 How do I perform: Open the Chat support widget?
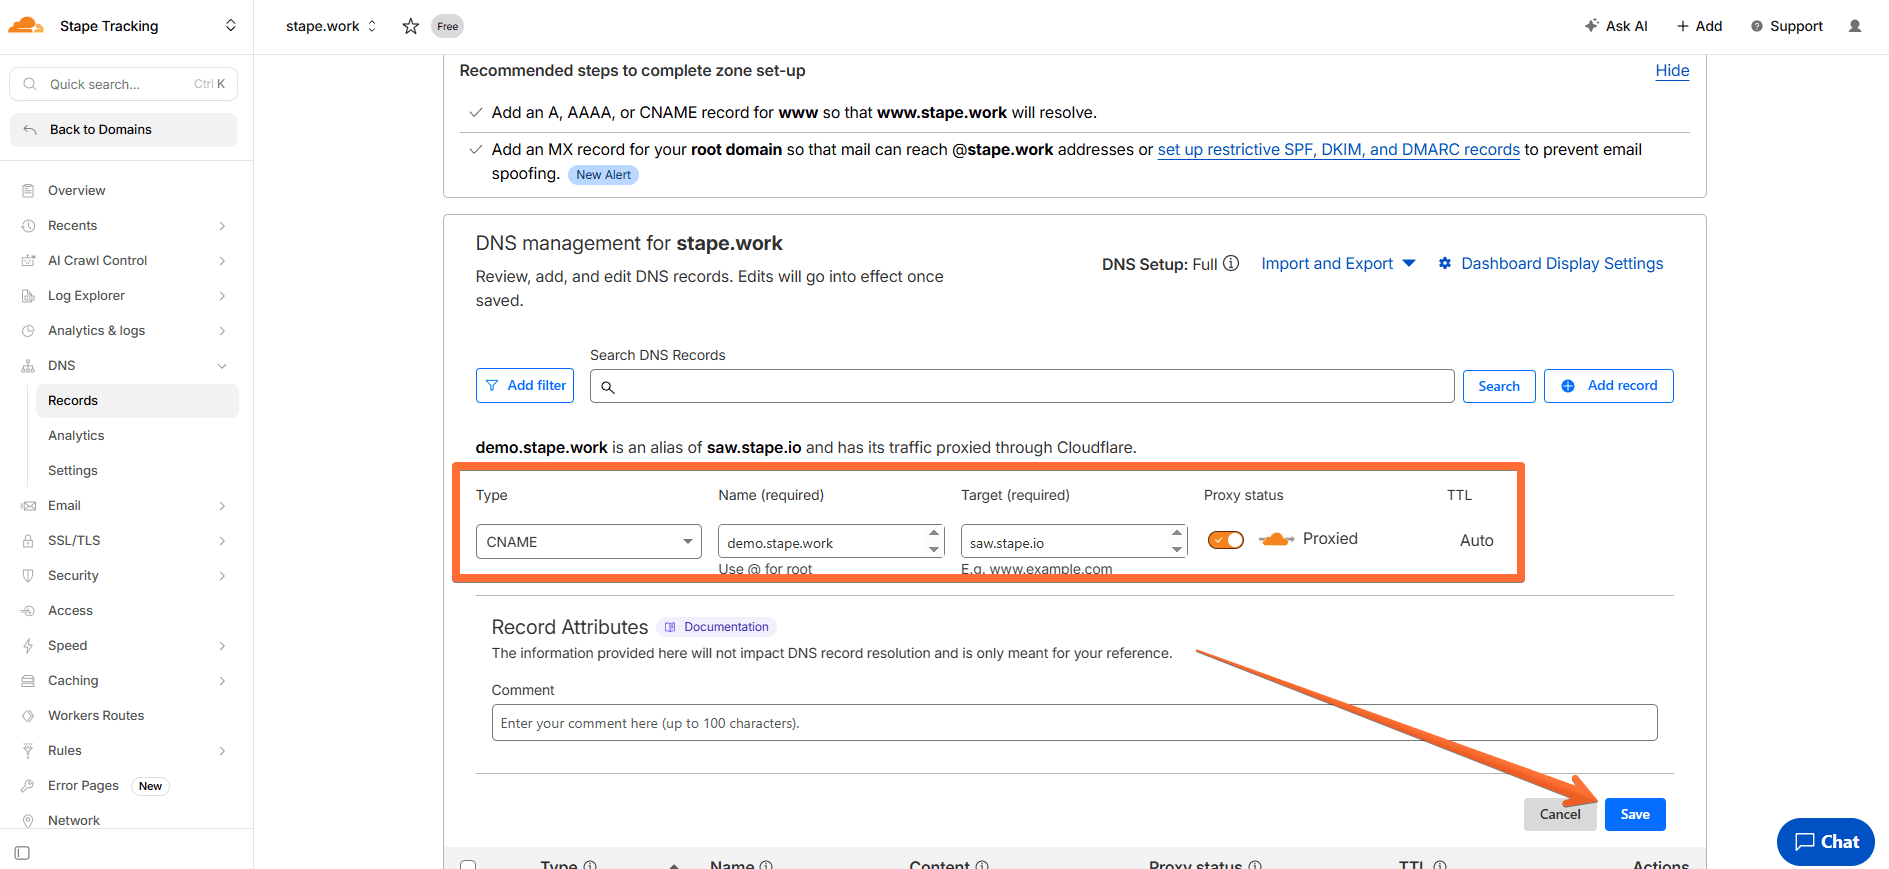point(1825,842)
